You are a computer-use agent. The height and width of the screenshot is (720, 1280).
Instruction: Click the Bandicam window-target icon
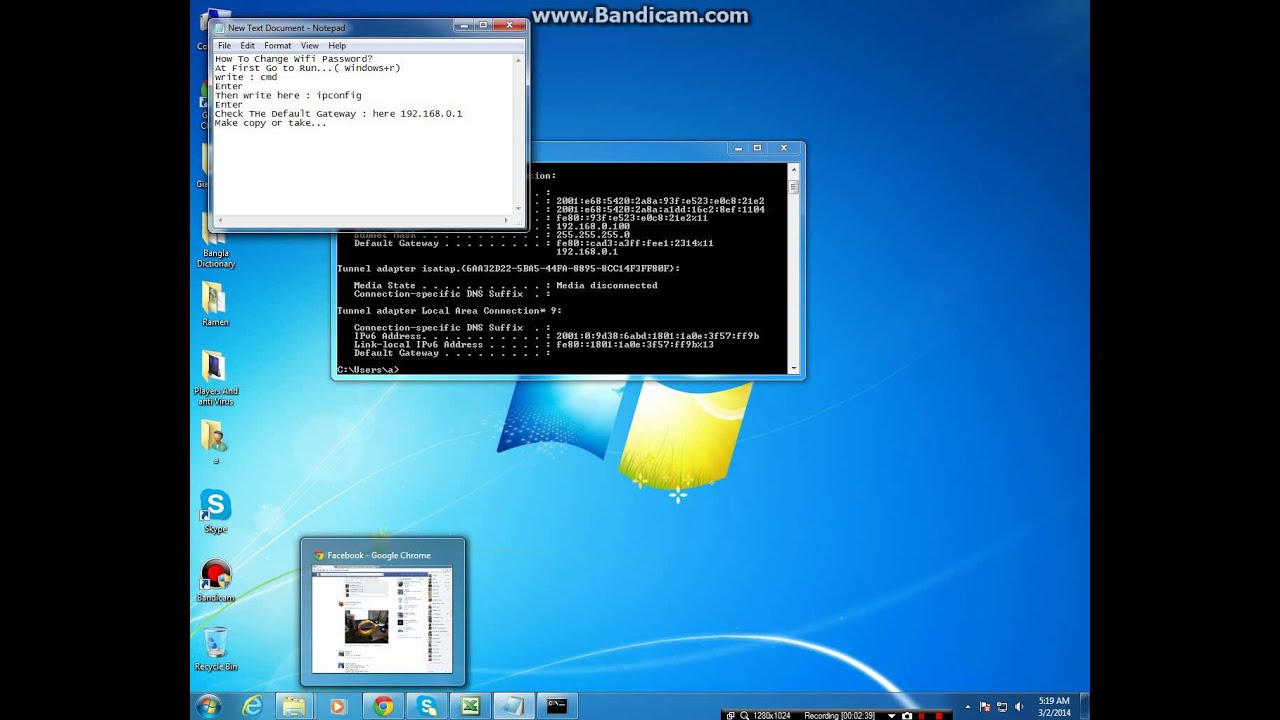(x=730, y=715)
